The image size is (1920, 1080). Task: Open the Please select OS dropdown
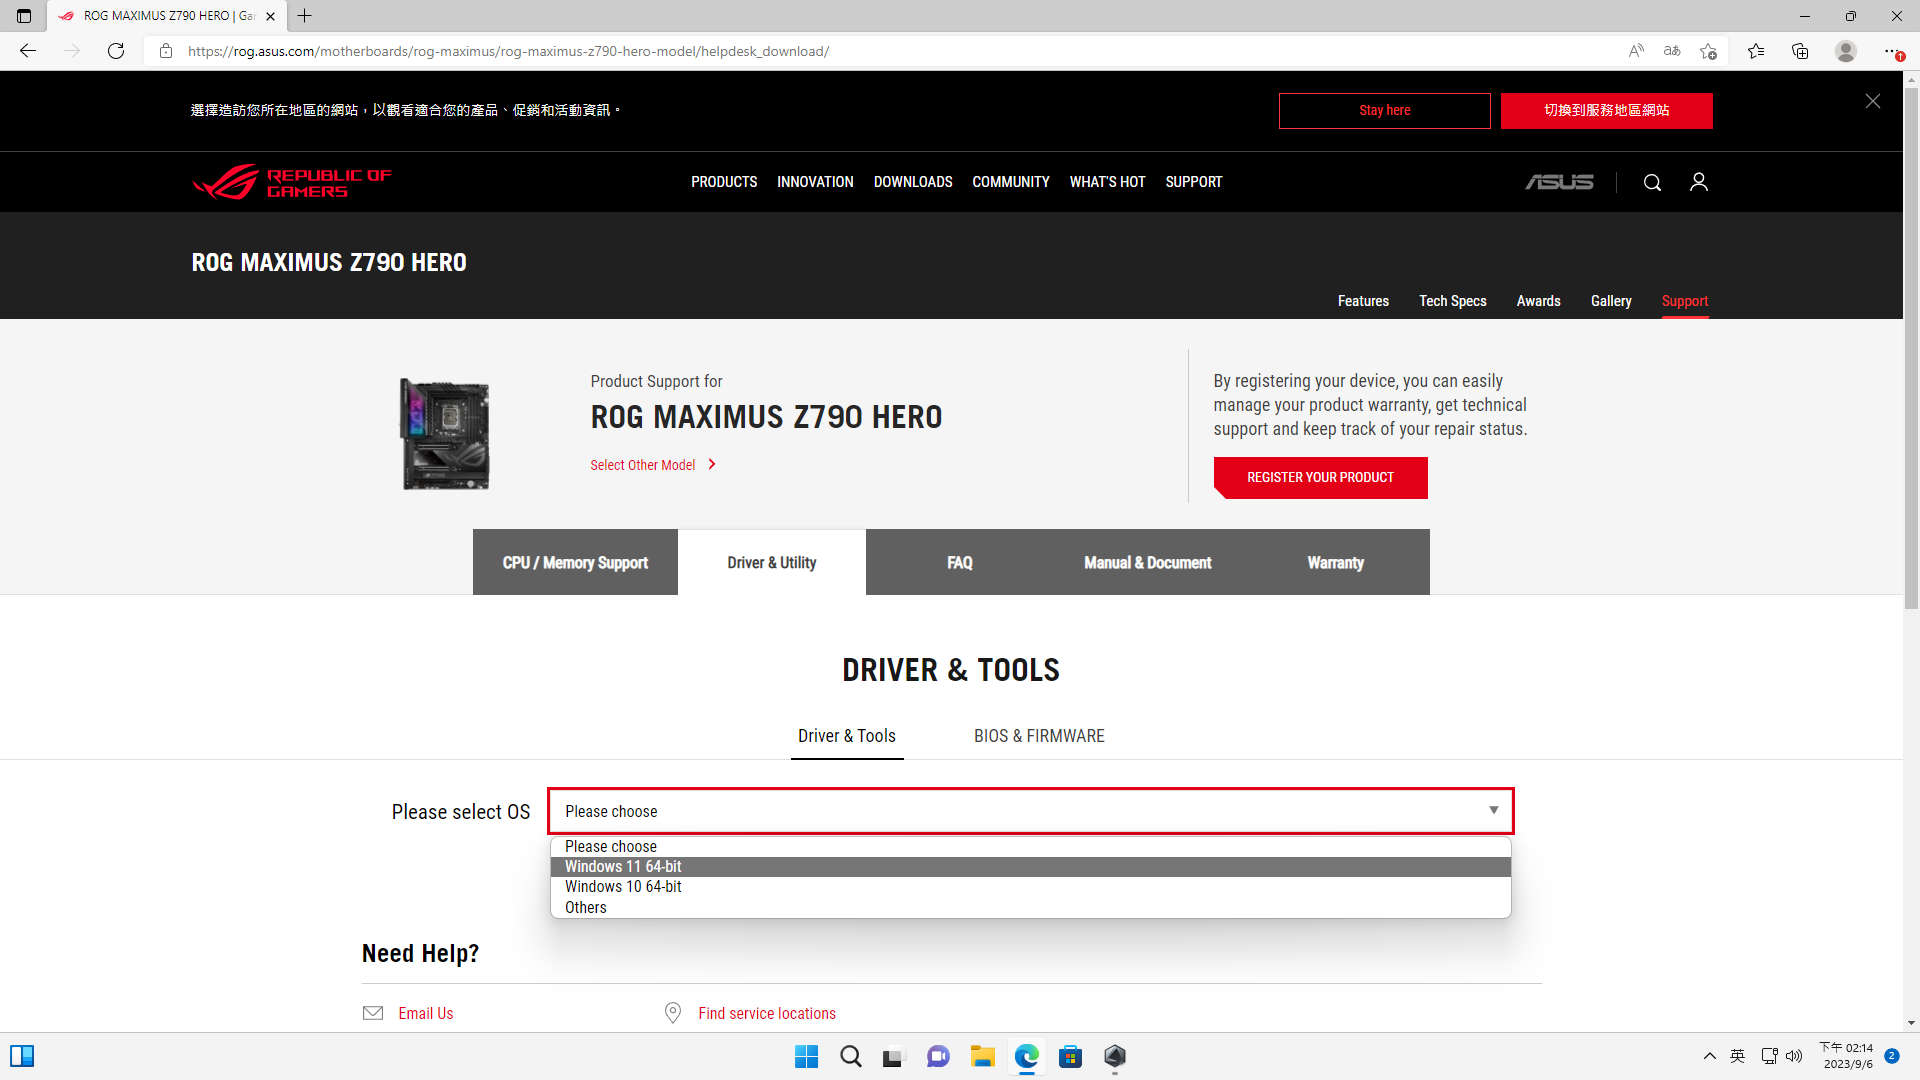point(1030,811)
